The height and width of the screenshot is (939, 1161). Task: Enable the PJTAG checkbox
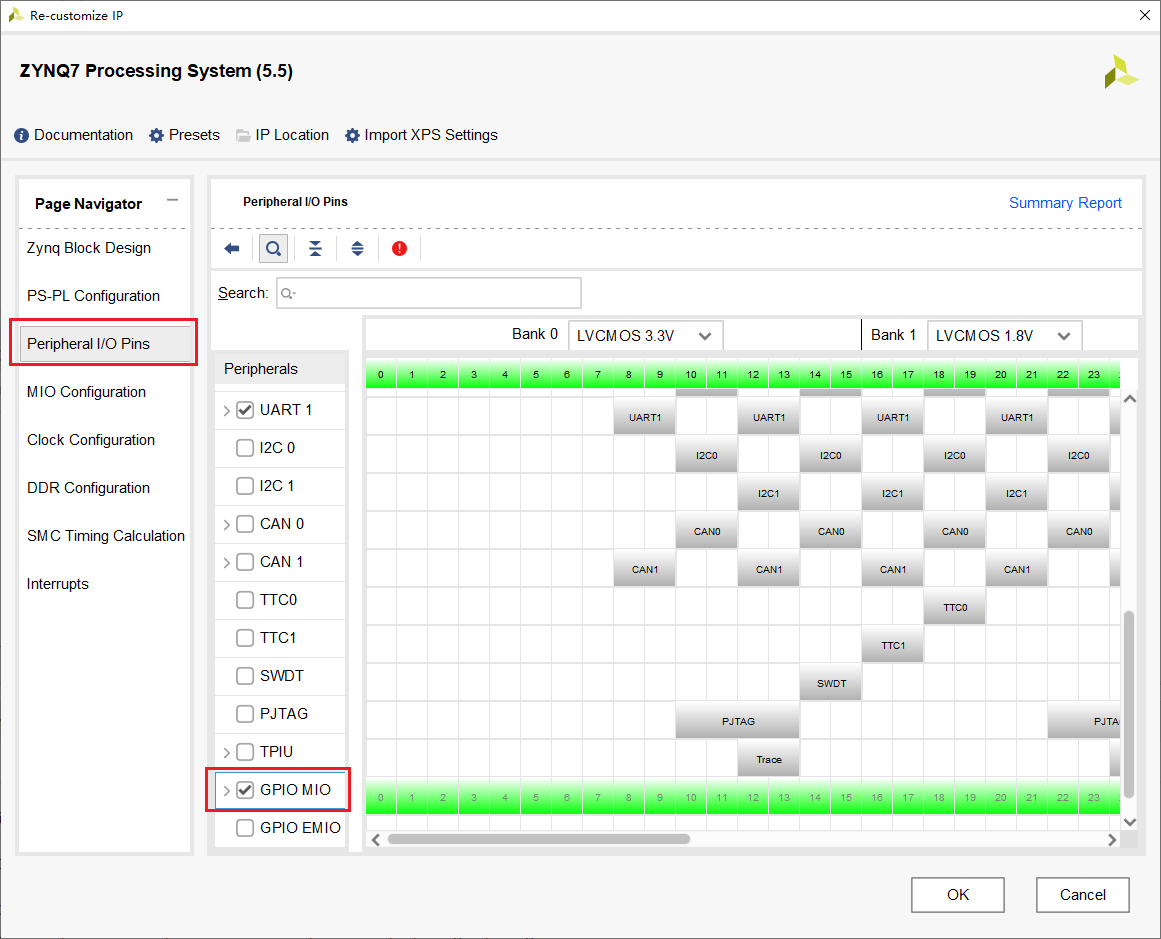[244, 714]
